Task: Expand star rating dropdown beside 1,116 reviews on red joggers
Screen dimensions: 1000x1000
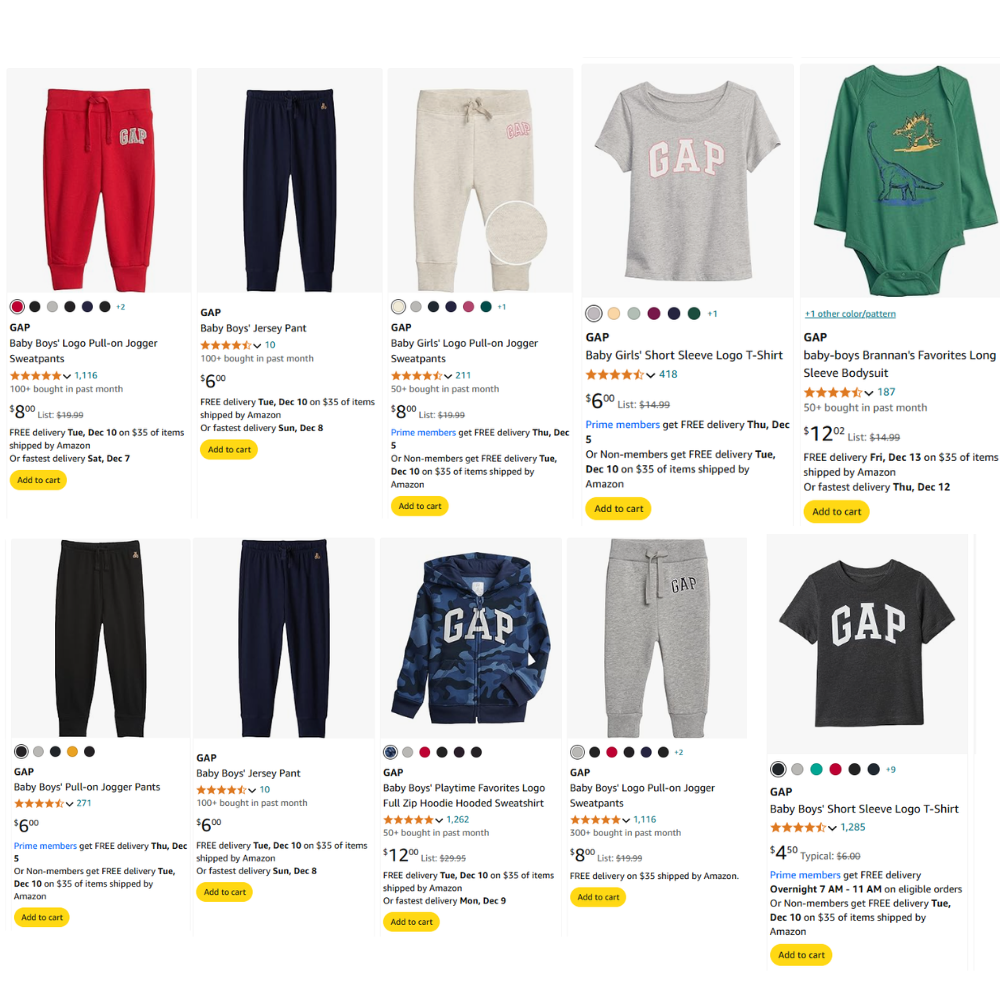Action: click(66, 376)
